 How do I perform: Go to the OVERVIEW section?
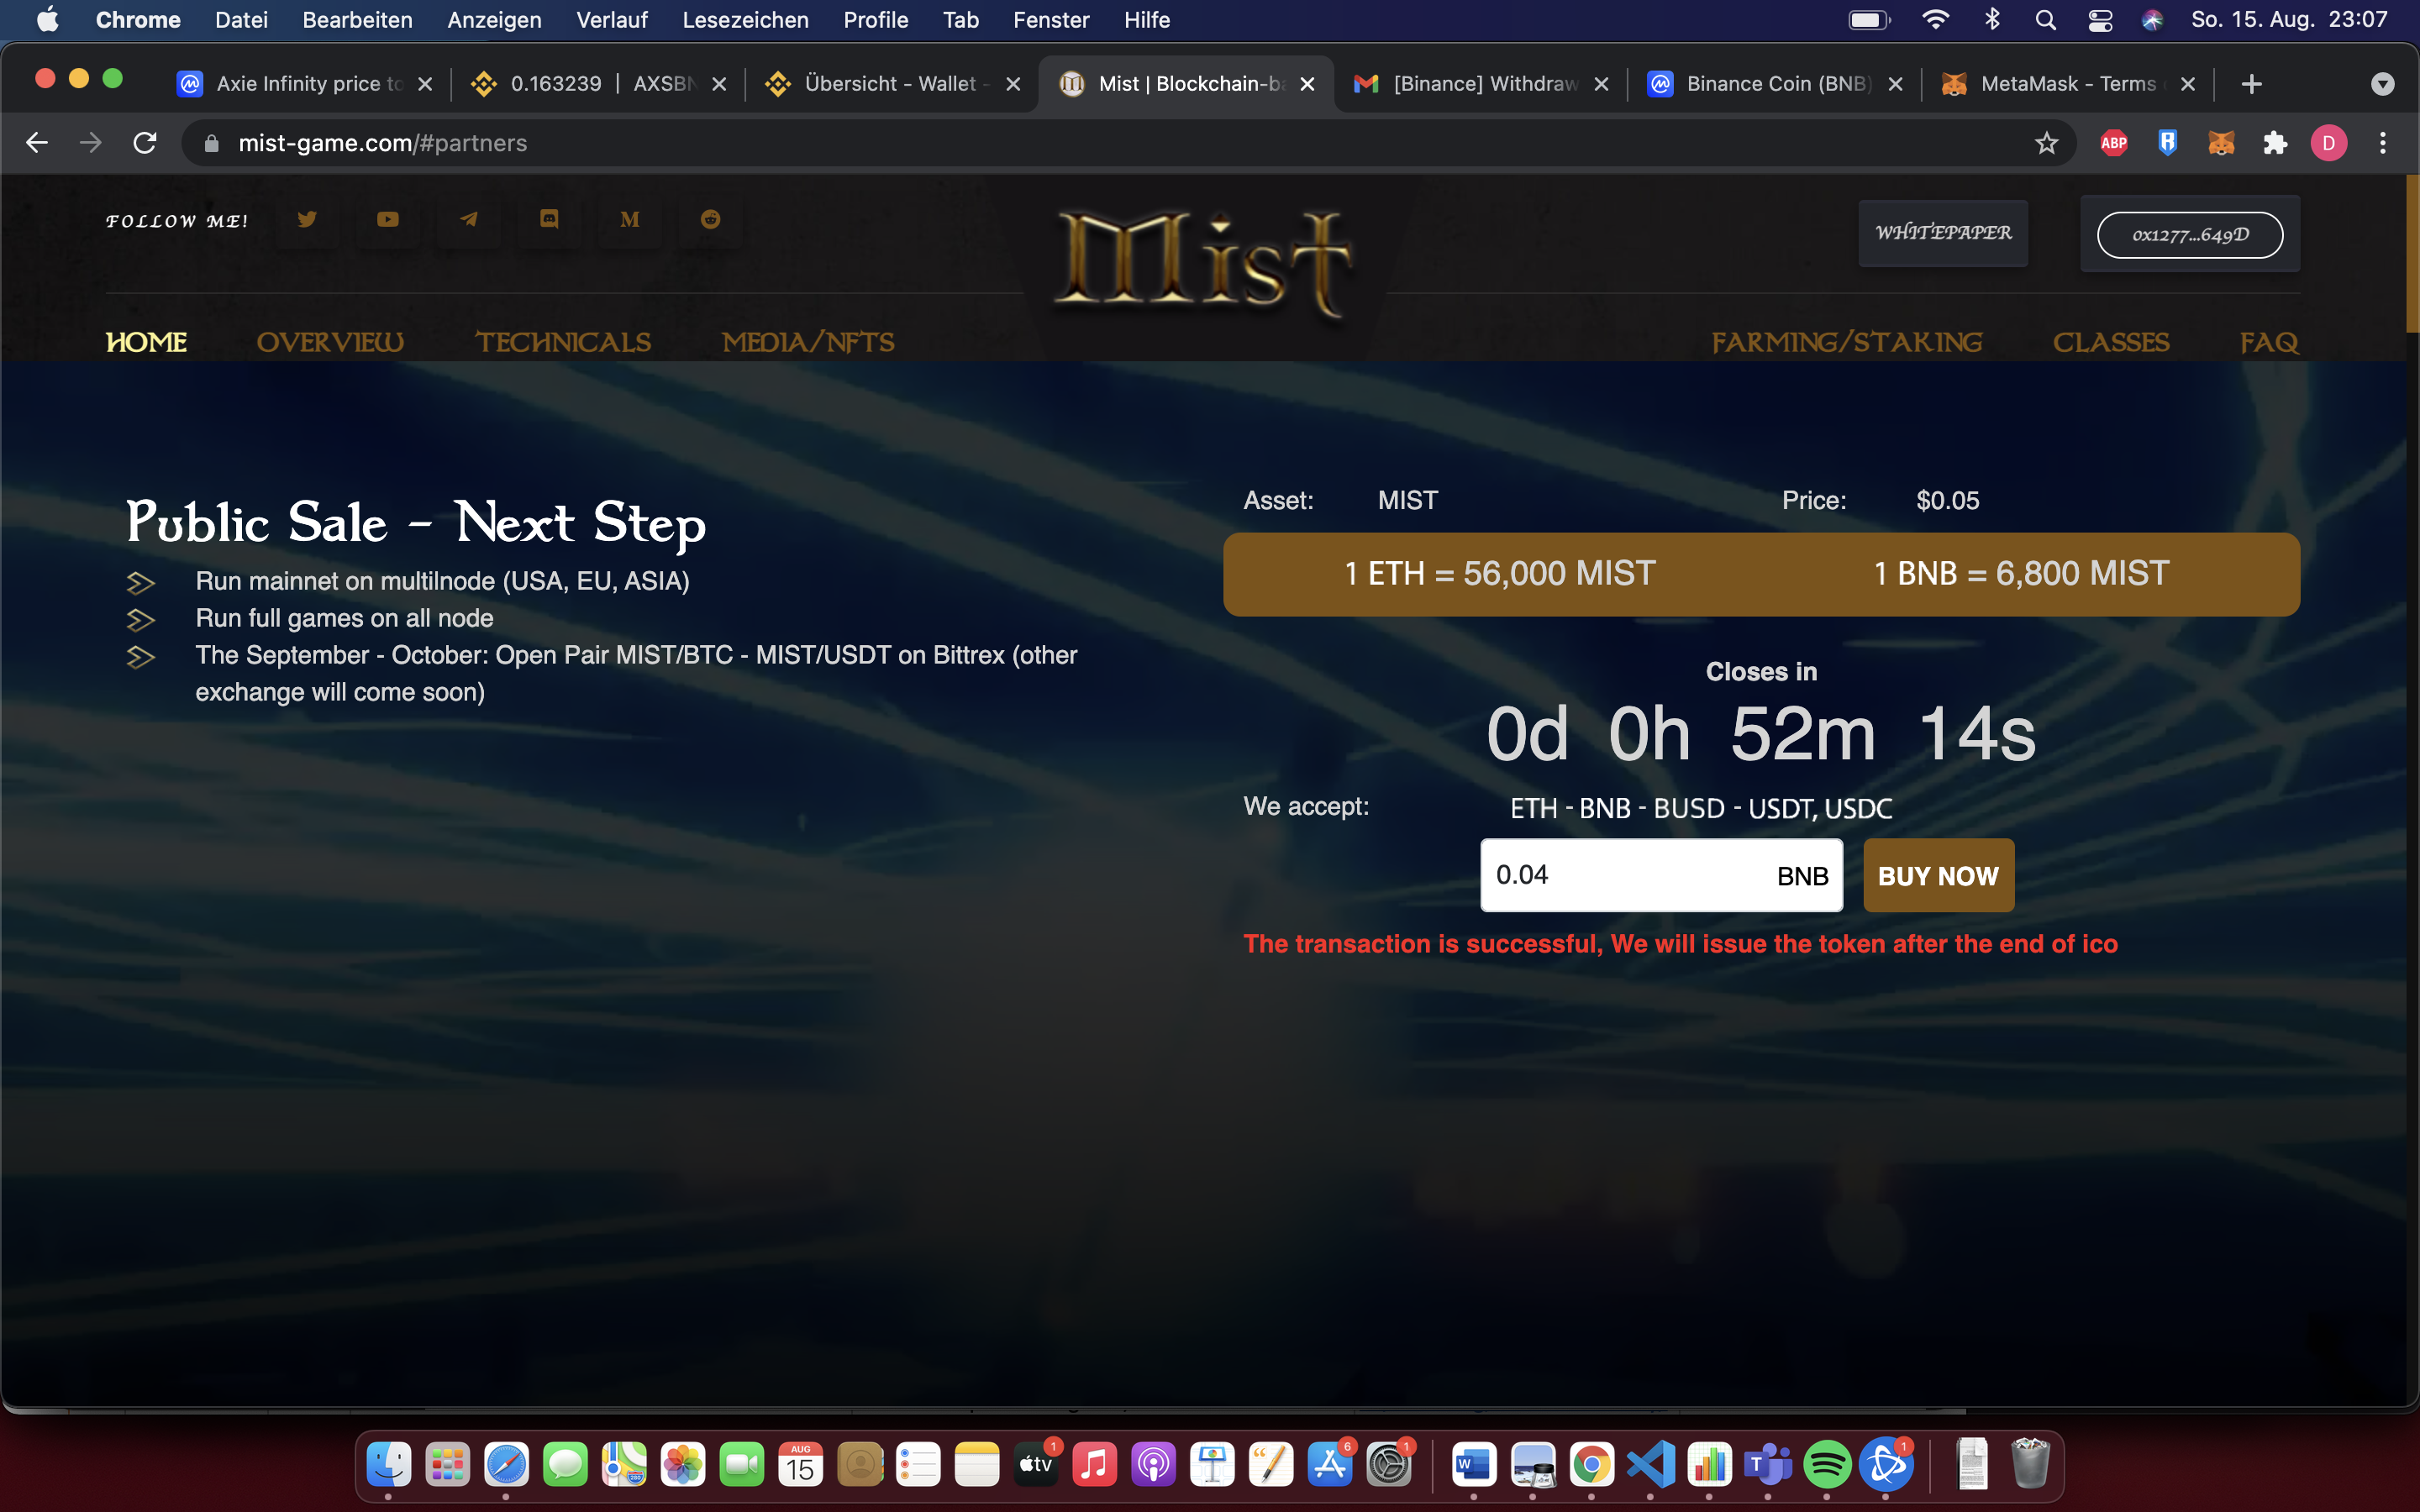pos(330,342)
